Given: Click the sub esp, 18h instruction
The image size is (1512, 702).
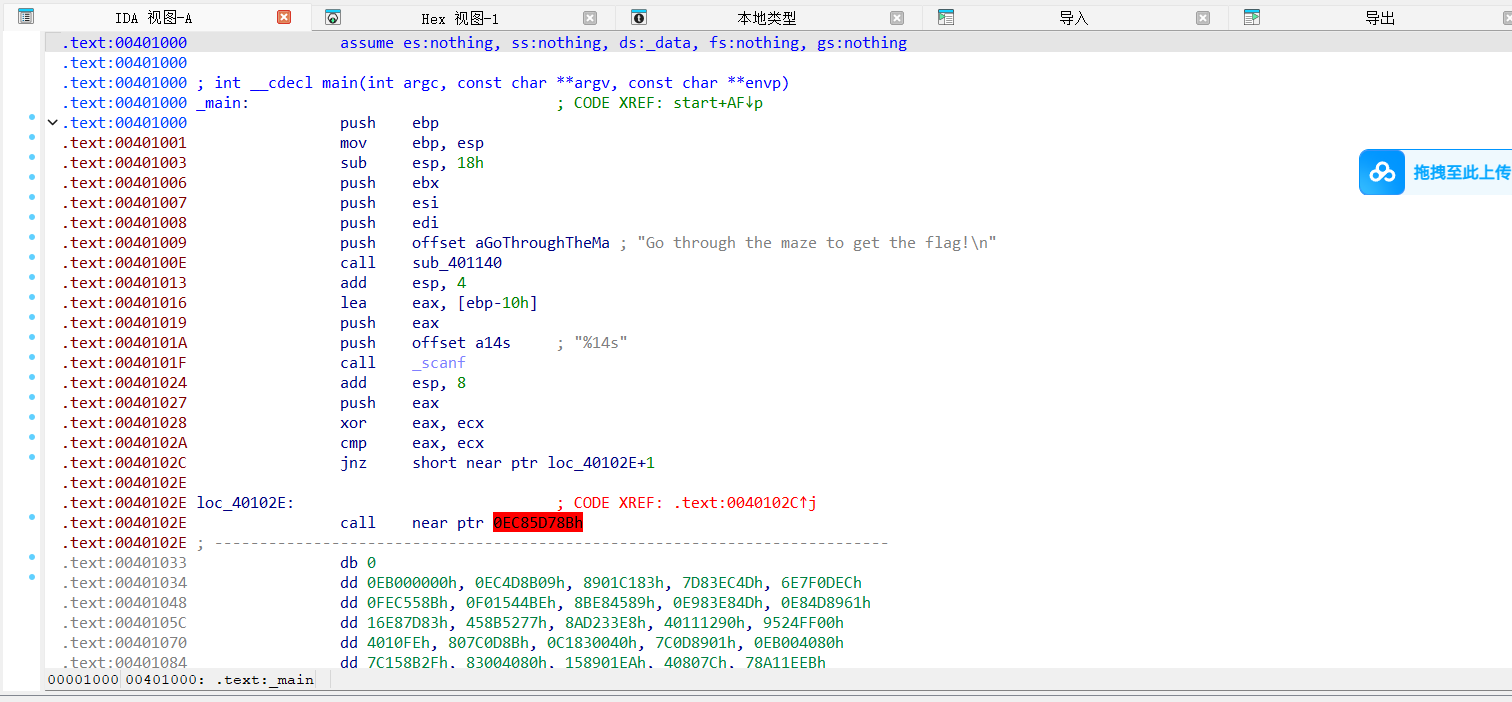Looking at the screenshot, I should (x=412, y=163).
